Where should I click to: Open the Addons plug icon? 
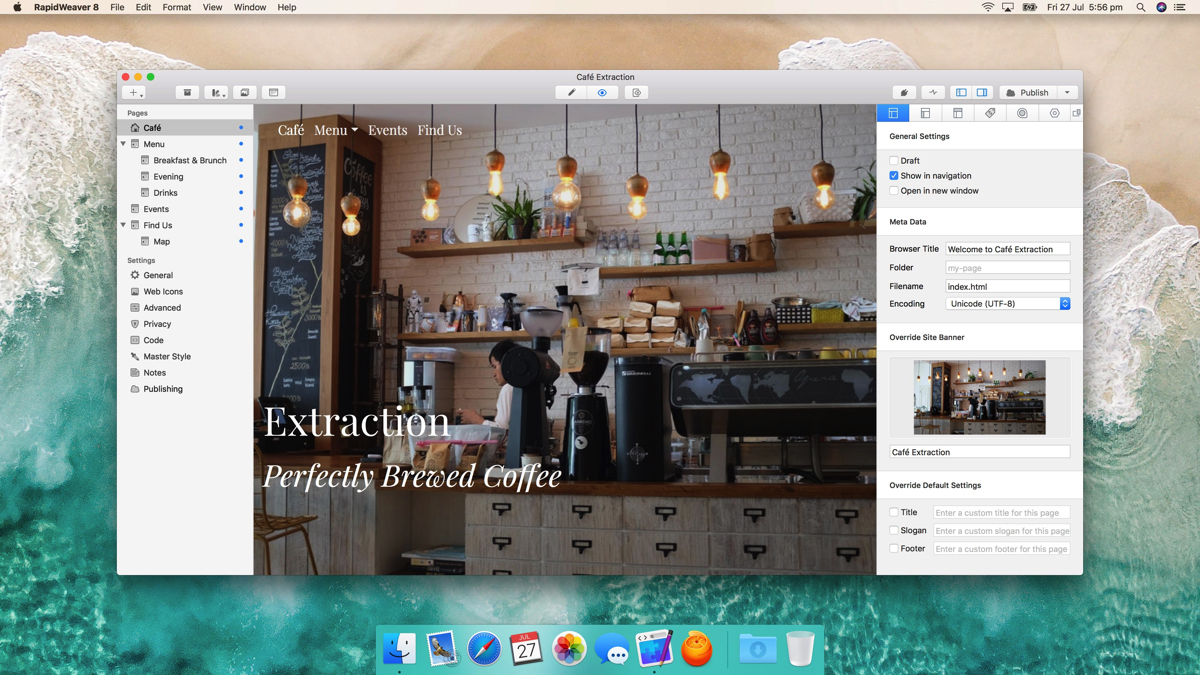coord(904,93)
